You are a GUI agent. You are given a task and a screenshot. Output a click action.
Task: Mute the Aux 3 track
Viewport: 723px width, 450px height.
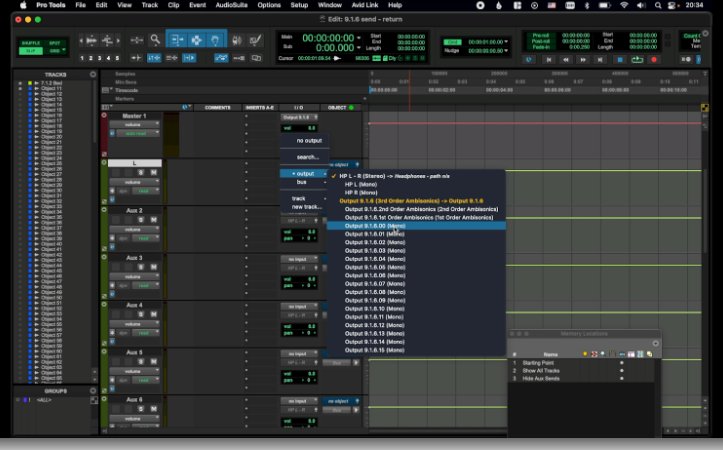tap(154, 267)
